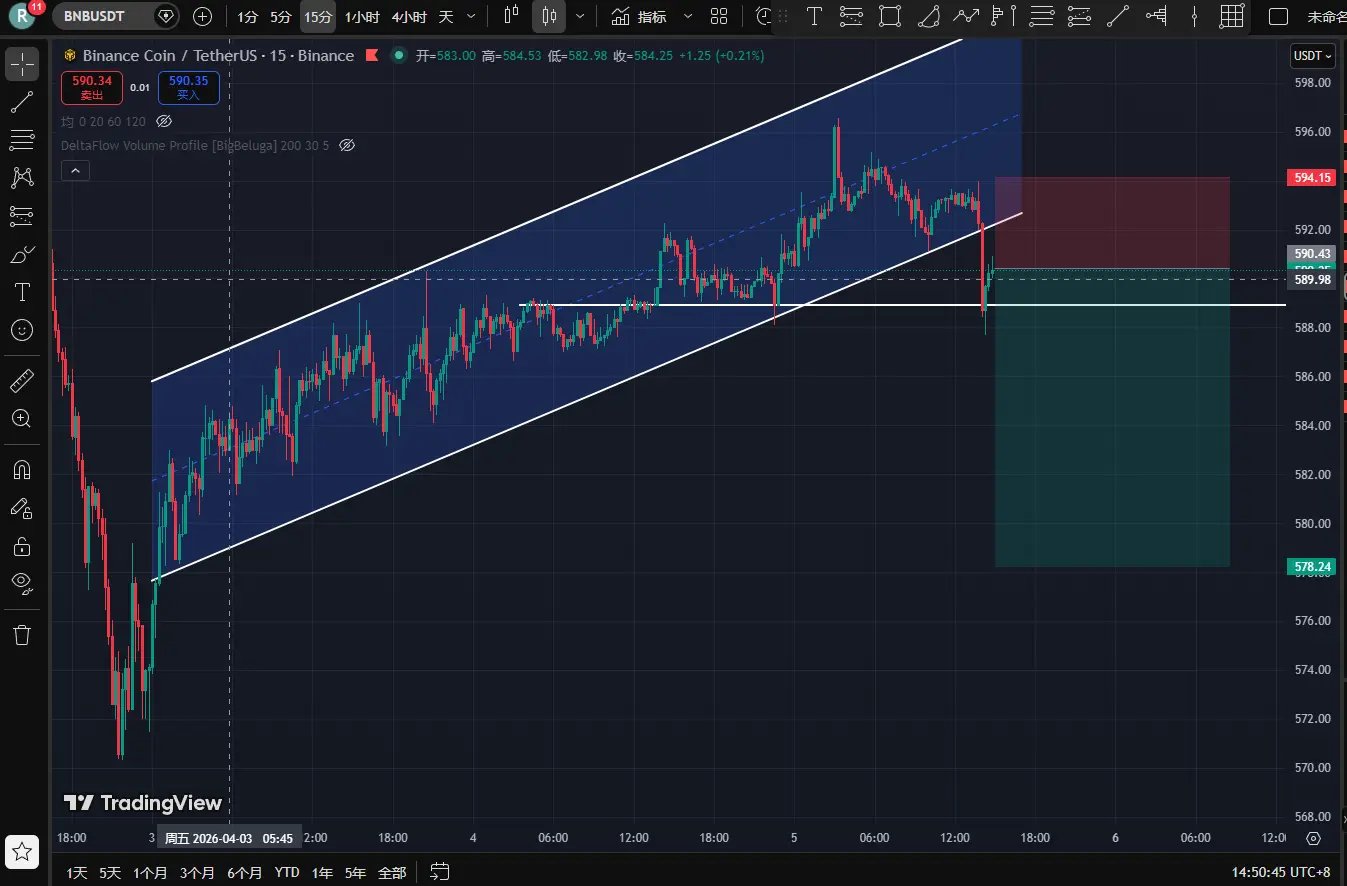Set the date range to 3个月
1347x886 pixels.
tap(197, 872)
